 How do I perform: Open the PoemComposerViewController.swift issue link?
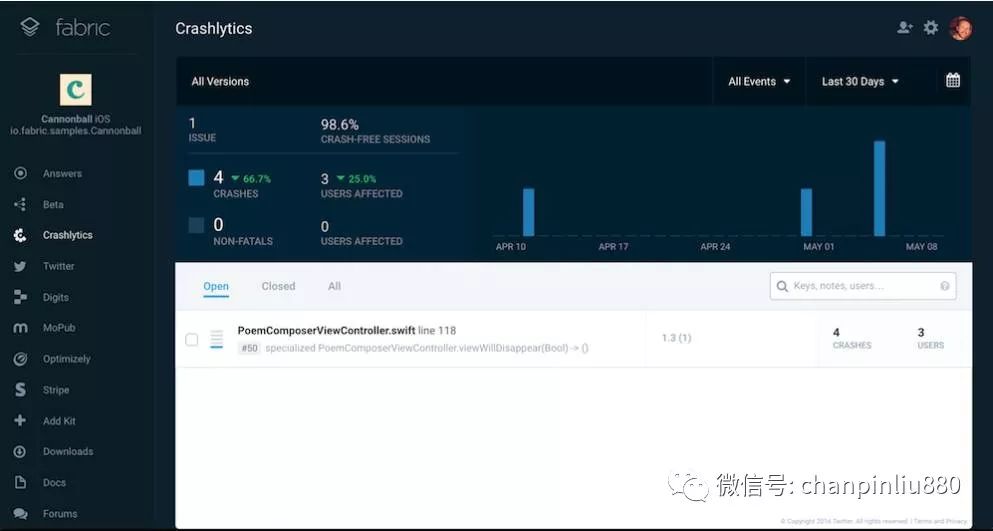coord(326,330)
